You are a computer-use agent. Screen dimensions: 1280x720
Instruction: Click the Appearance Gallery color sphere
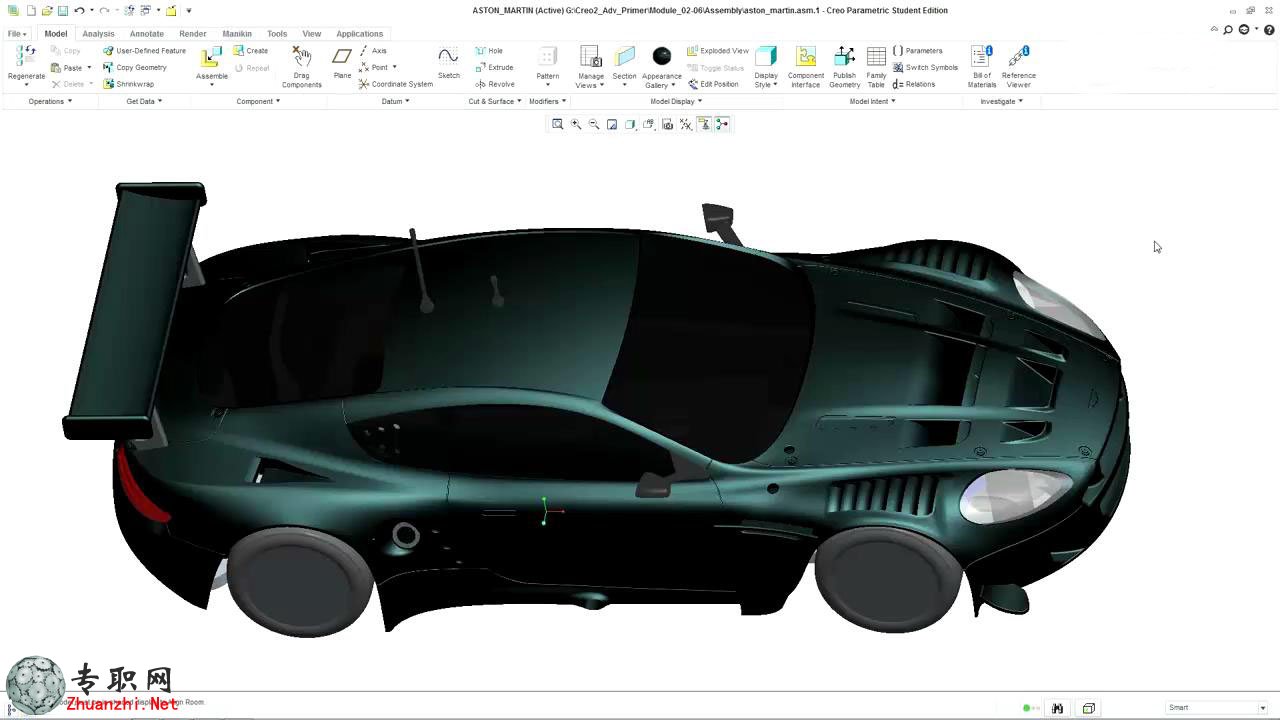click(661, 56)
